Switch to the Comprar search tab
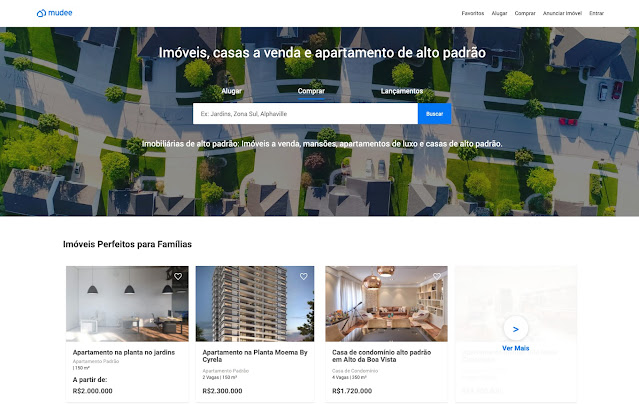This screenshot has width=639, height=404. [311, 91]
